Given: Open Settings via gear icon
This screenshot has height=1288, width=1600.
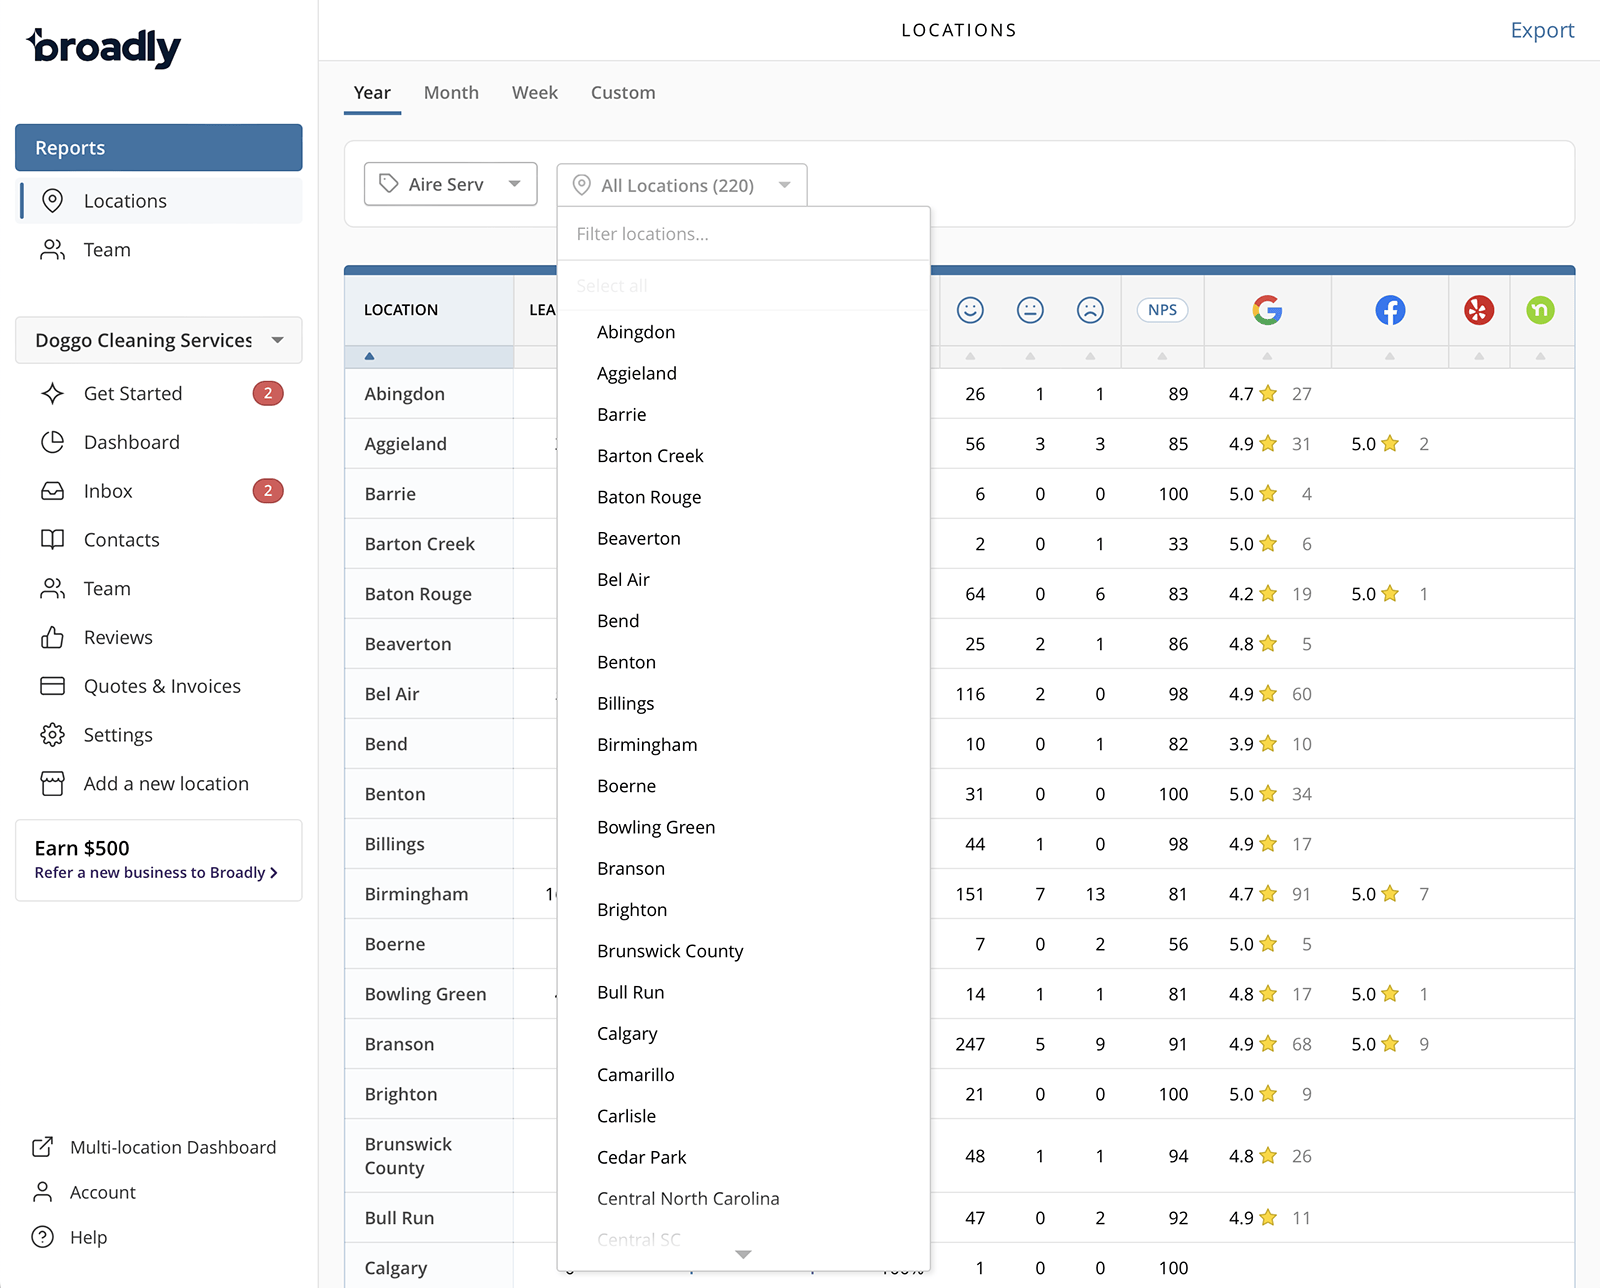Looking at the screenshot, I should coord(52,735).
